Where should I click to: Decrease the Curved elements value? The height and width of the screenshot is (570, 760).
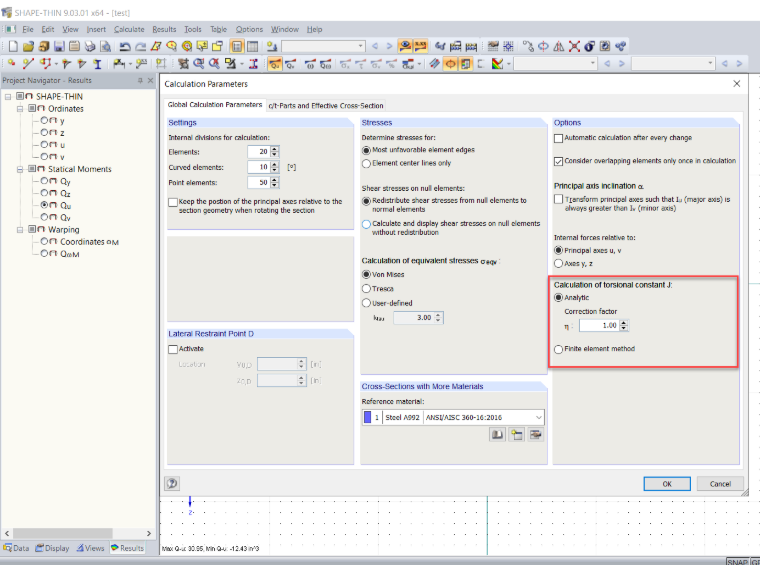click(275, 170)
